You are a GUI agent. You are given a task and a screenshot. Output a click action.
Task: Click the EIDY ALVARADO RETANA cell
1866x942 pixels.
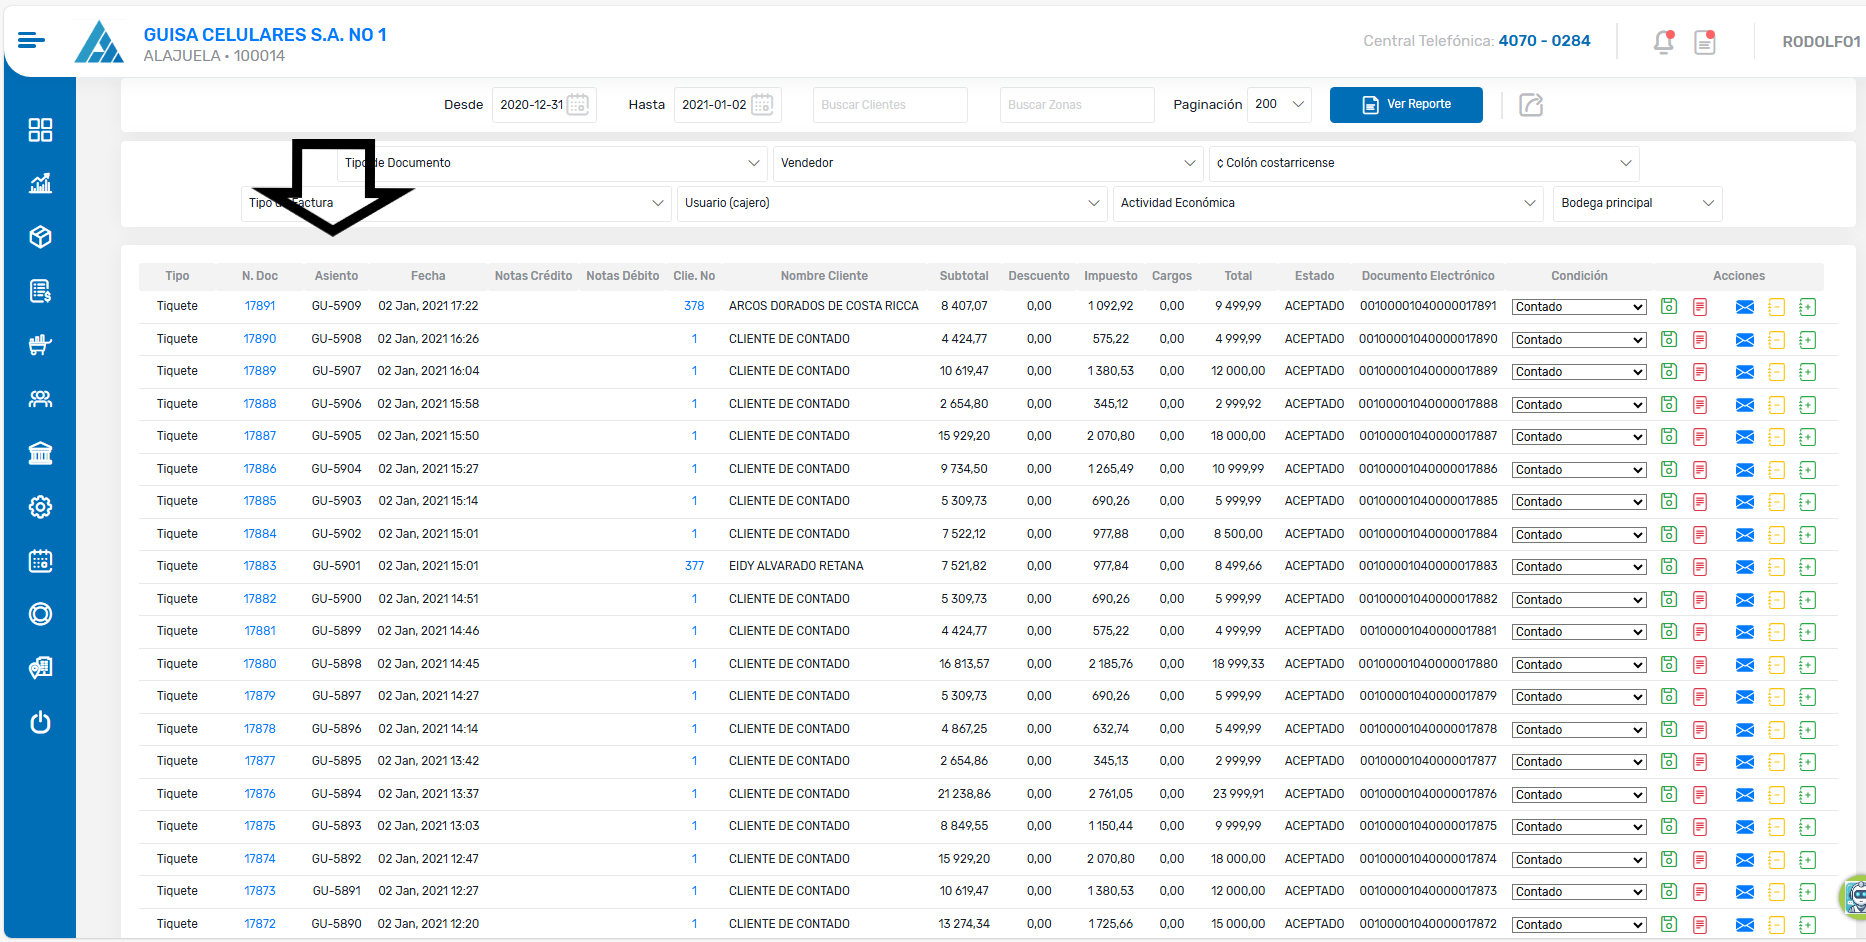[796, 566]
